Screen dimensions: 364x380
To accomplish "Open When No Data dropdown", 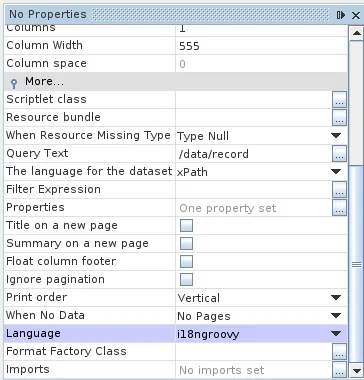I will [336, 316].
